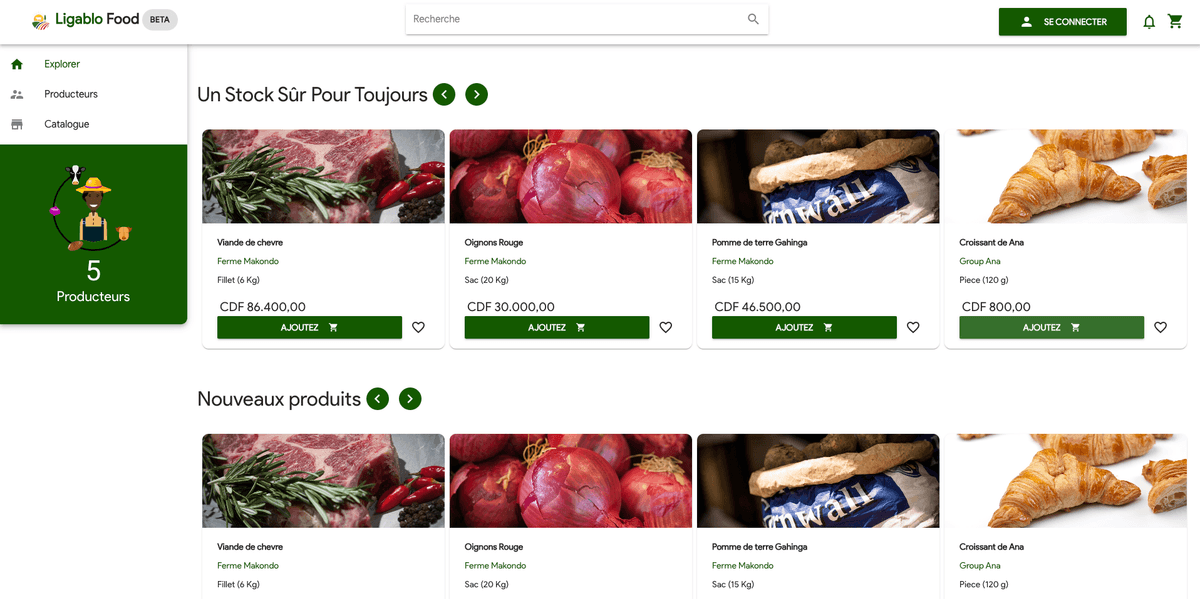Toggle heart on Oignons Rouge card
Viewport: 1200px width, 599px height.
[665, 327]
